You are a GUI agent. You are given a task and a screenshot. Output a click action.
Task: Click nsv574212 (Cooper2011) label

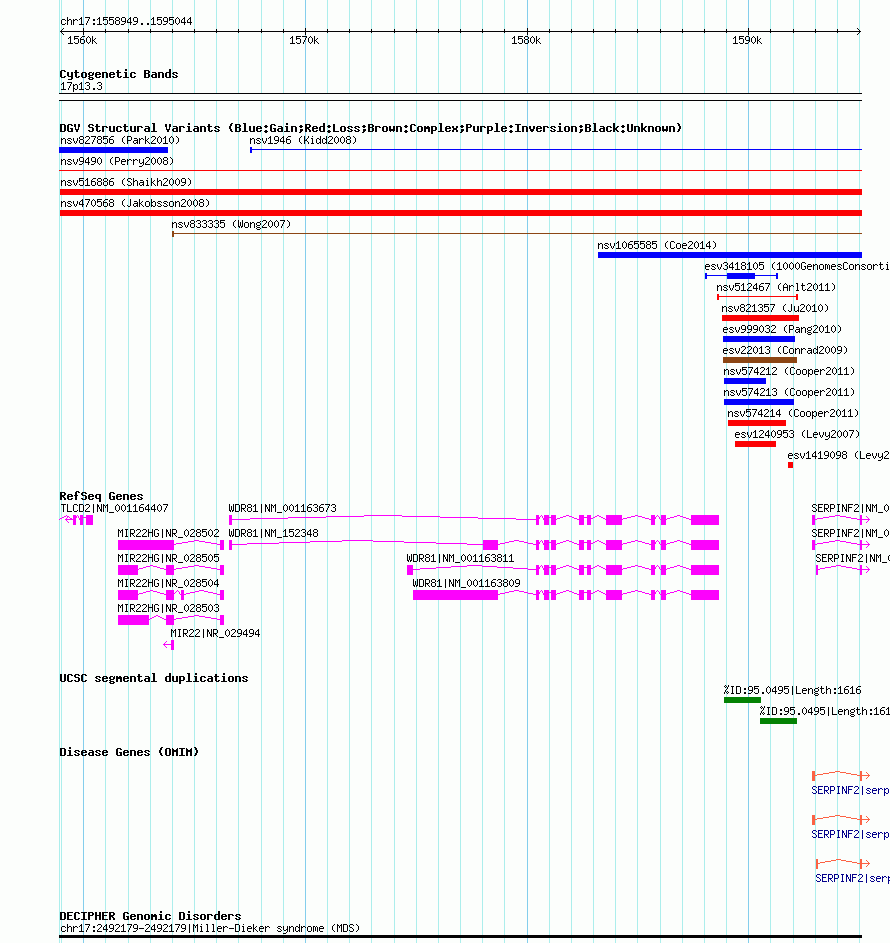789,372
